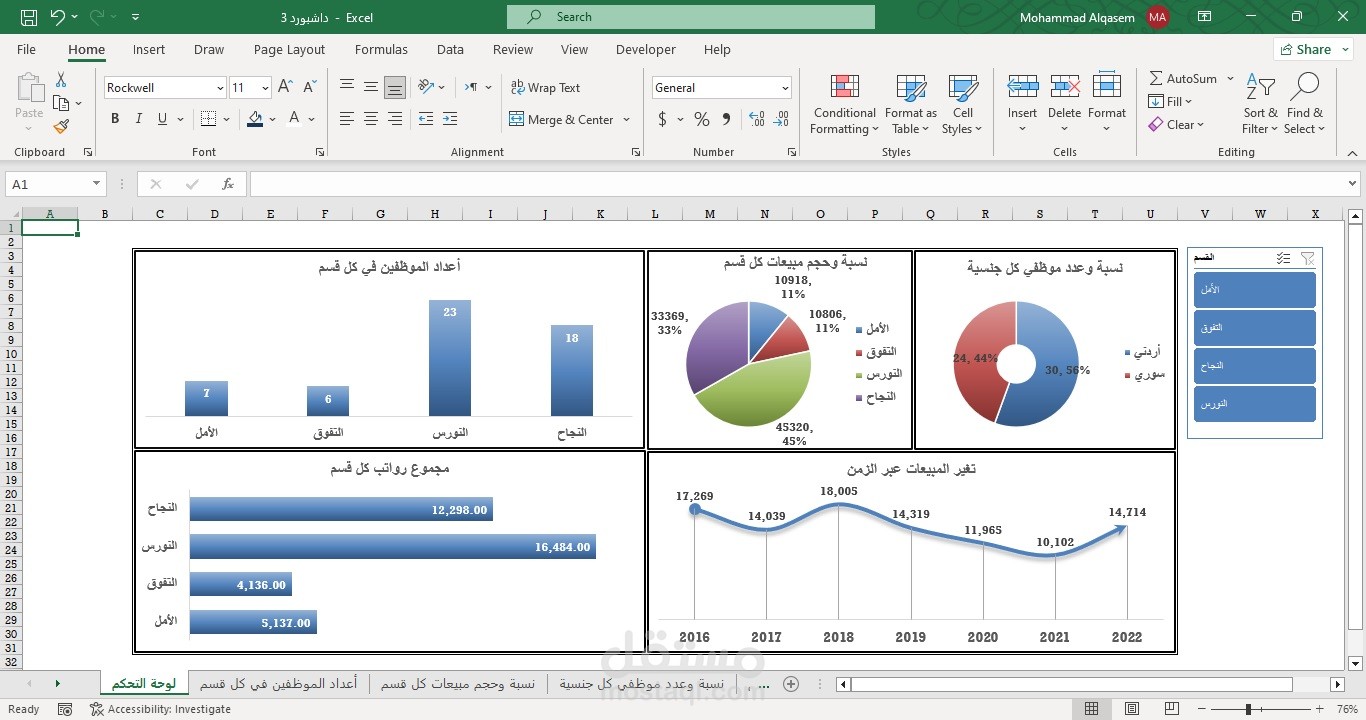Toggle Center horizontal alignment
The image size is (1366, 720).
371,119
